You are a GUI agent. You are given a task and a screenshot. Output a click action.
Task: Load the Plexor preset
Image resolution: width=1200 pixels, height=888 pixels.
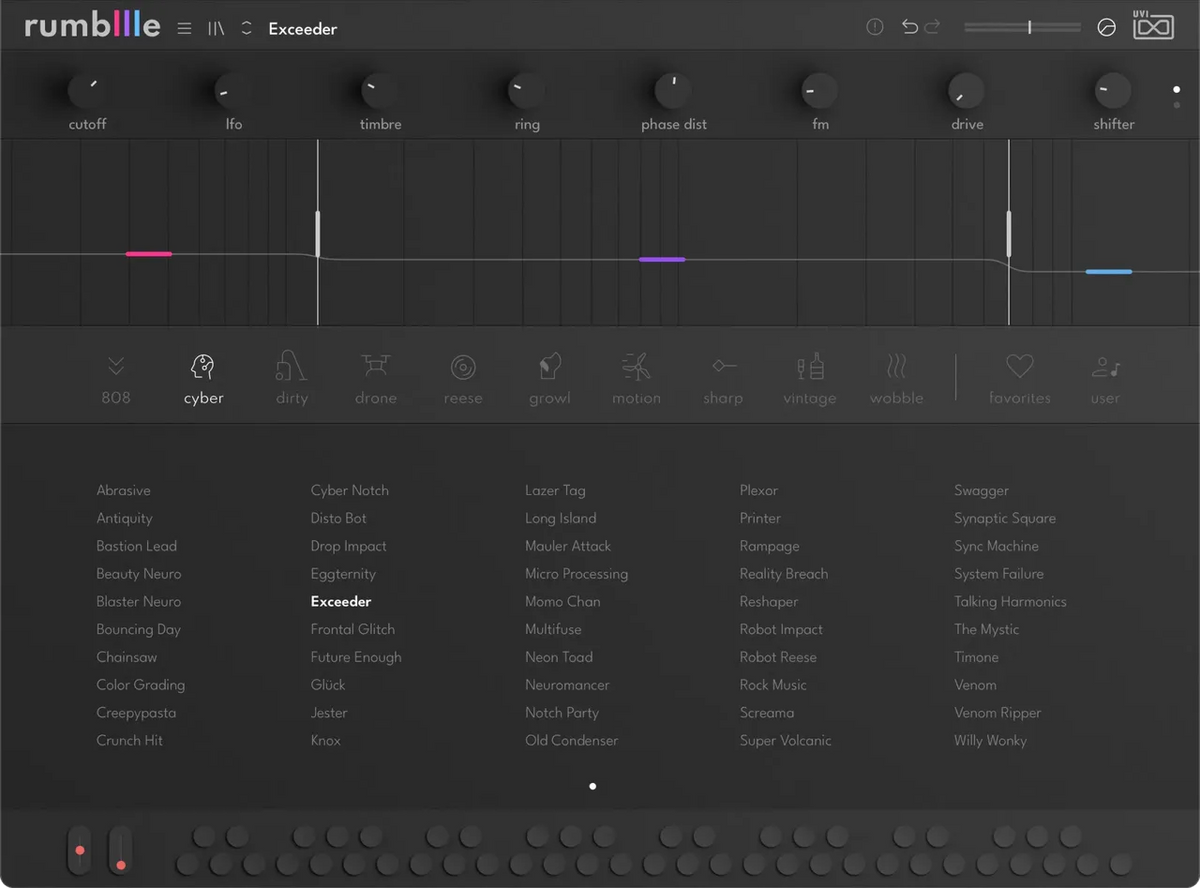click(759, 490)
